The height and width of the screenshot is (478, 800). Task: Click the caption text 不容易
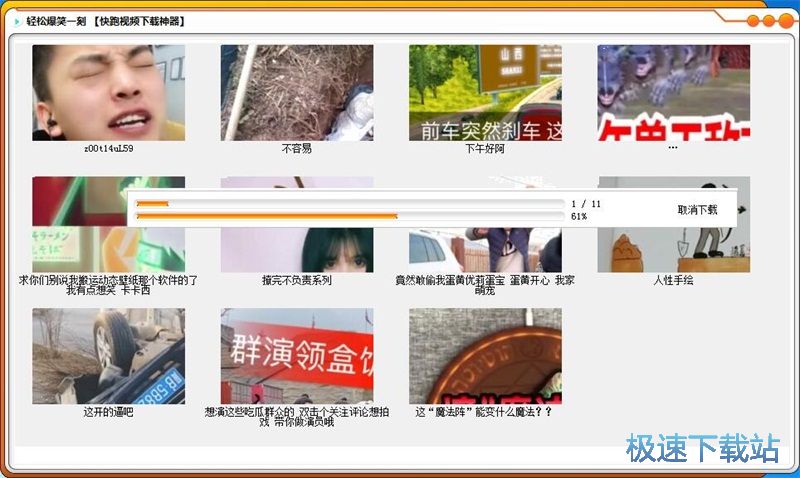point(296,148)
